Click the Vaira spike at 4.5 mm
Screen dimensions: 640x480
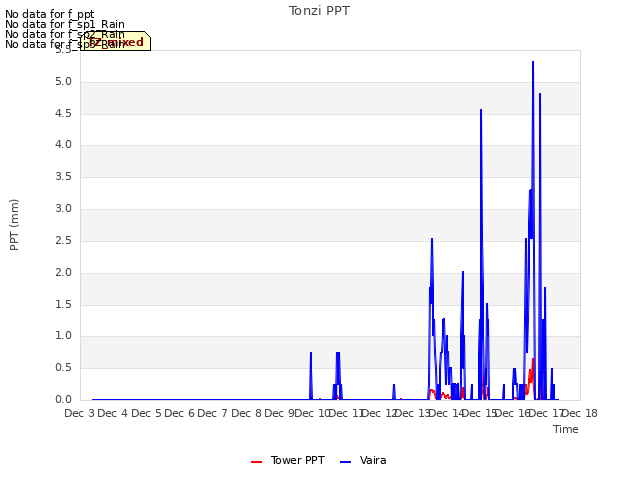click(481, 110)
